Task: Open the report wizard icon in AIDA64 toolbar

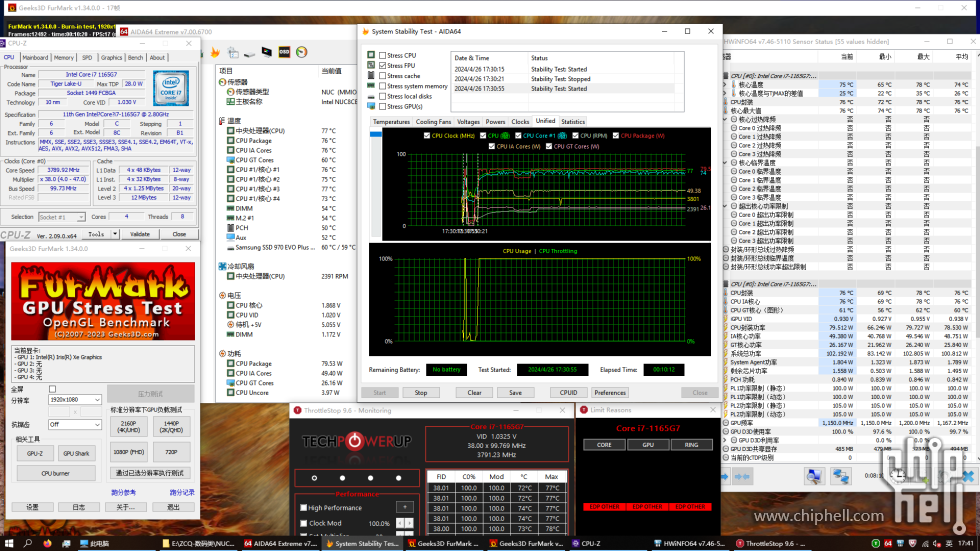Action: pos(233,52)
